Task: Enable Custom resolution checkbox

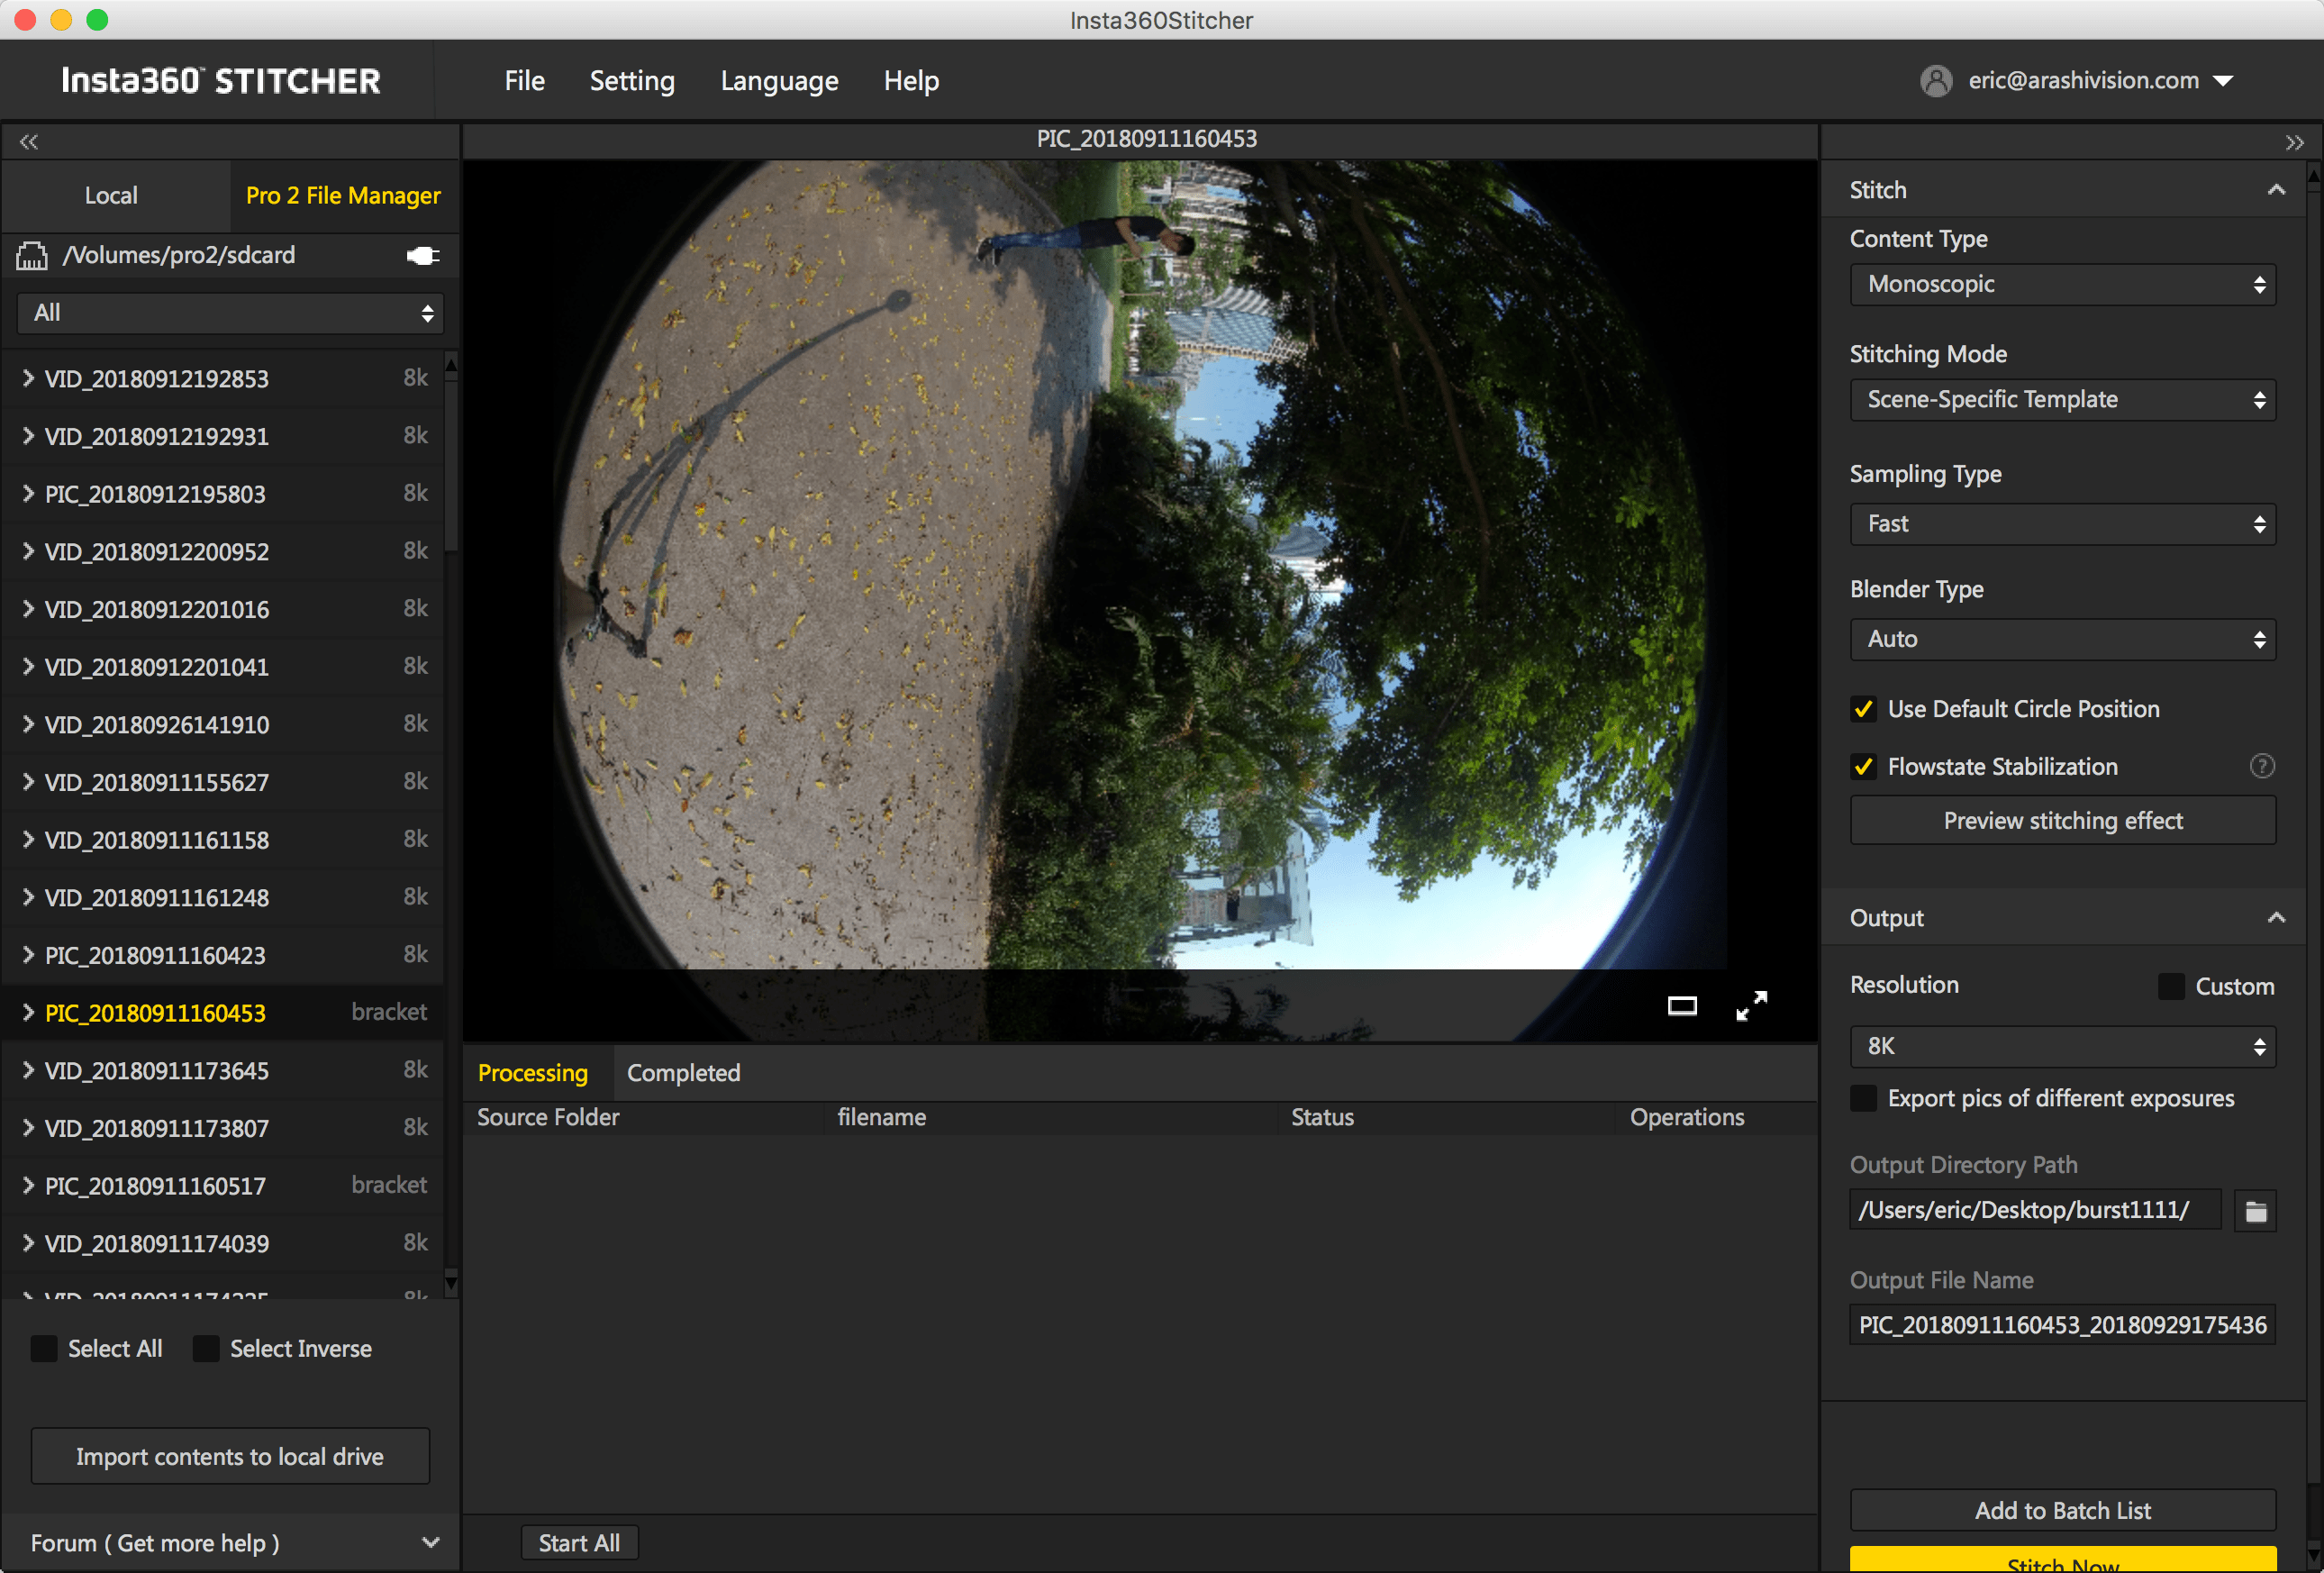Action: point(2171,986)
